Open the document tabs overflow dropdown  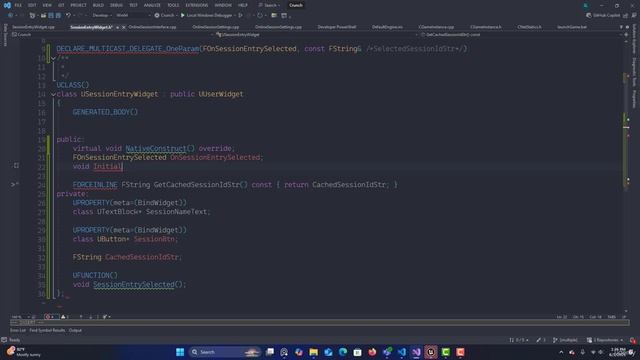621,27
